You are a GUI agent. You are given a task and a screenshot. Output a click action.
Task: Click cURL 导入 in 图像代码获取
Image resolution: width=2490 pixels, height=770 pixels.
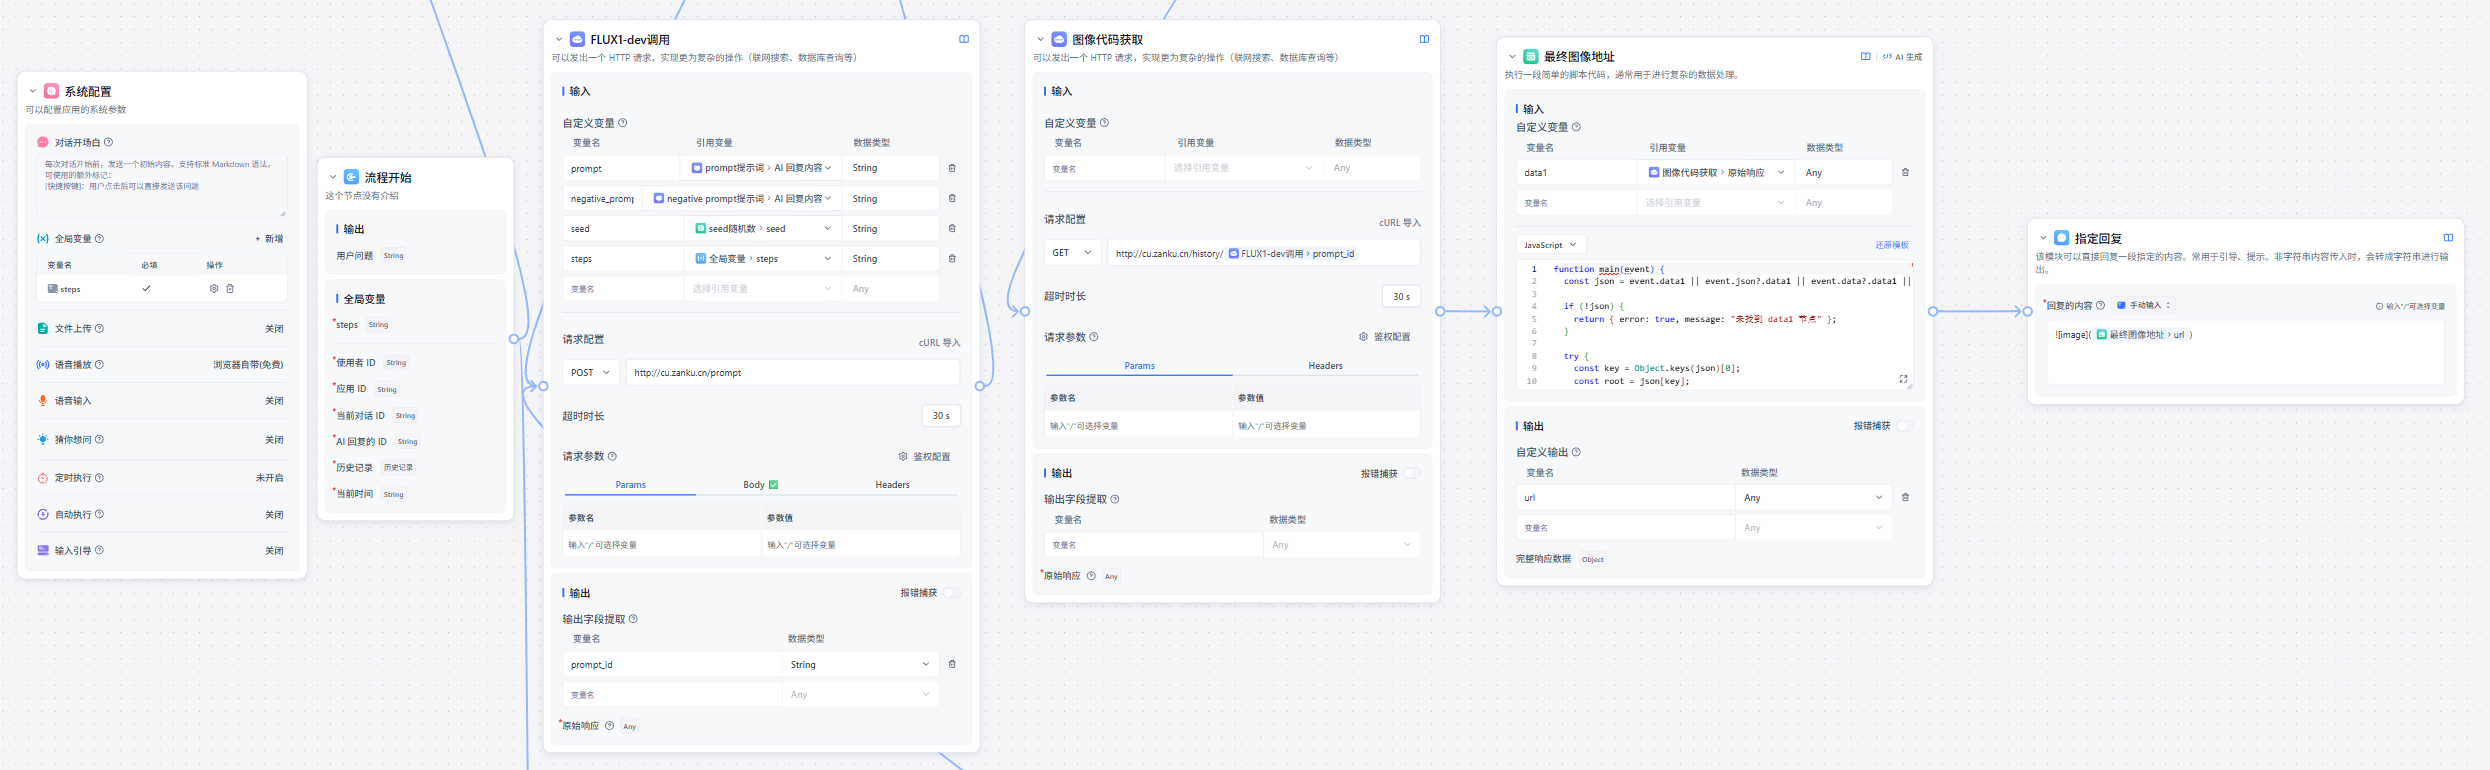pos(1400,223)
